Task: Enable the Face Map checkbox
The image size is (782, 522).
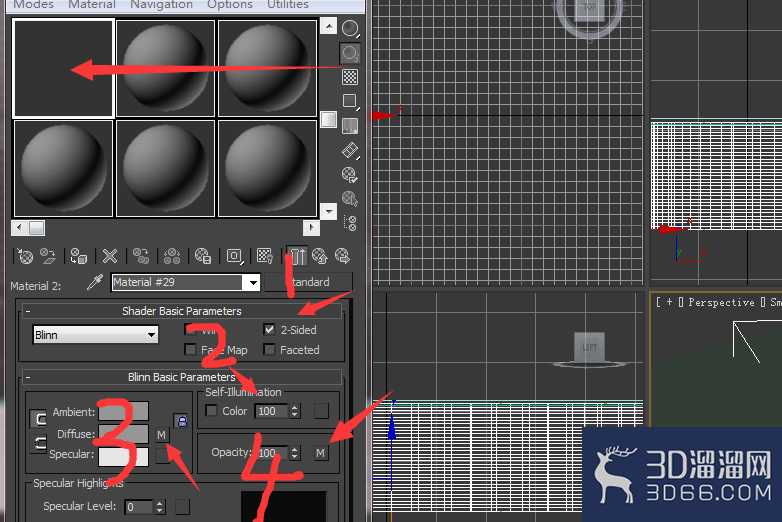Action: (190, 349)
